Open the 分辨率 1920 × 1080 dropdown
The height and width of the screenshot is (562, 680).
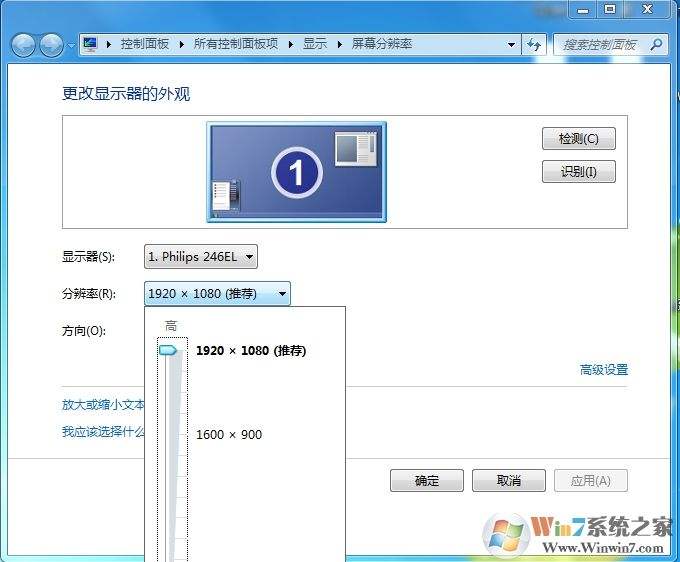pos(217,294)
